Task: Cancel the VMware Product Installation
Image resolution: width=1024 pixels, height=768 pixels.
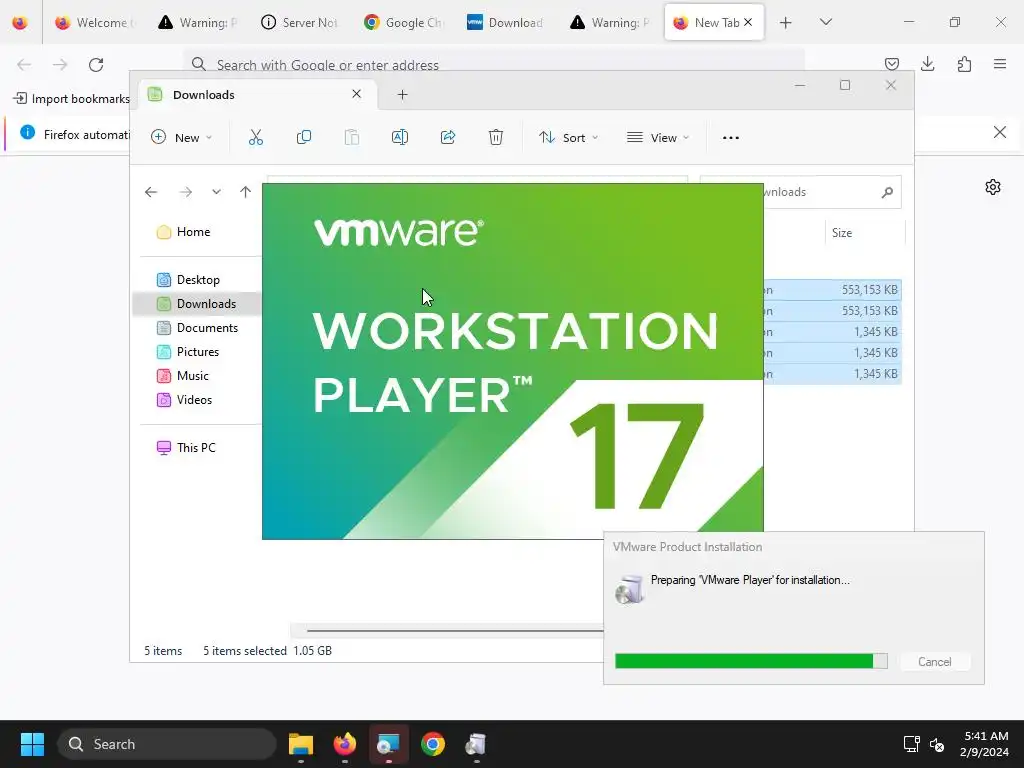Action: [935, 662]
